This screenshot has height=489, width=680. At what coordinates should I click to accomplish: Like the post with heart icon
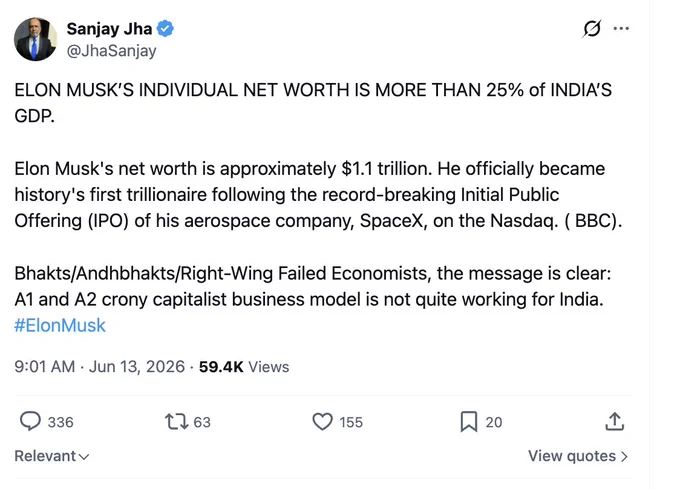pyautogui.click(x=323, y=421)
